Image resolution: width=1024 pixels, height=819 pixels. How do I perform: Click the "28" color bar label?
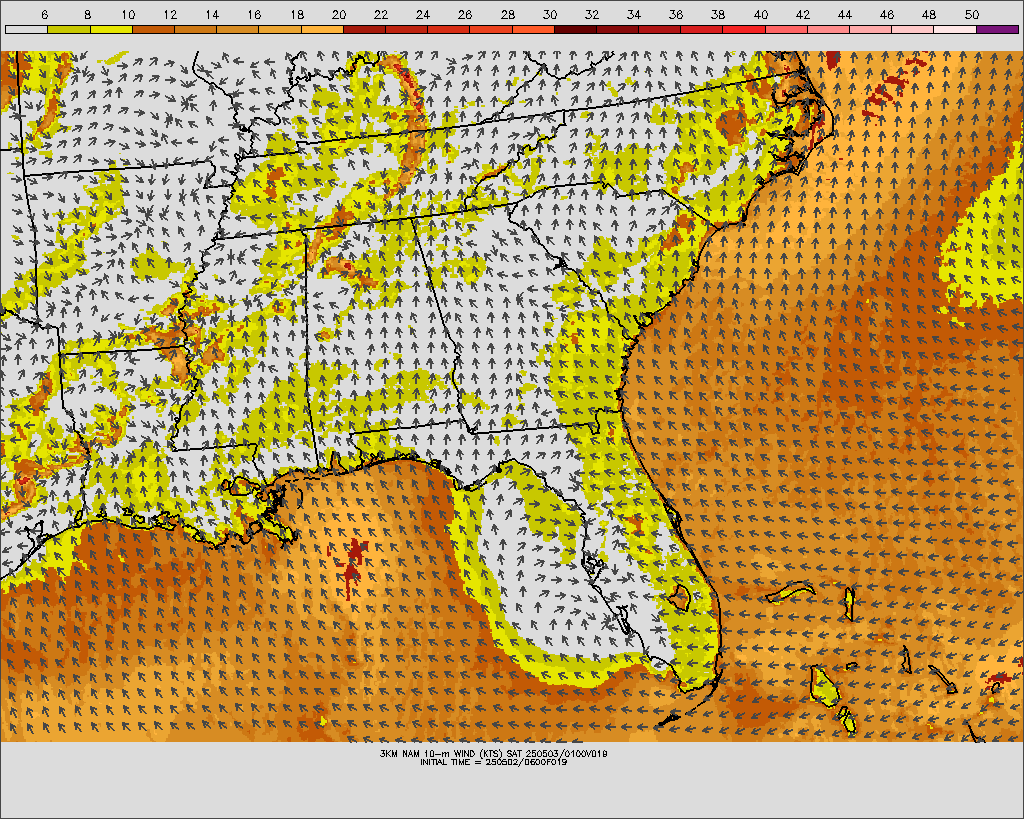coord(508,14)
